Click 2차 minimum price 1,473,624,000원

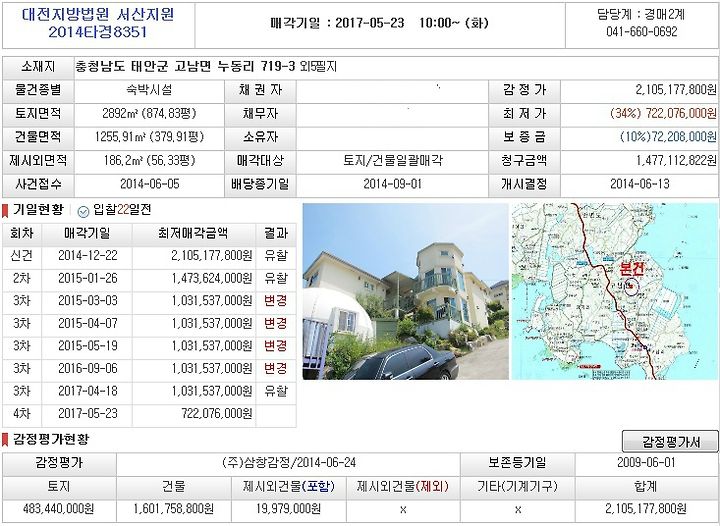[212, 278]
